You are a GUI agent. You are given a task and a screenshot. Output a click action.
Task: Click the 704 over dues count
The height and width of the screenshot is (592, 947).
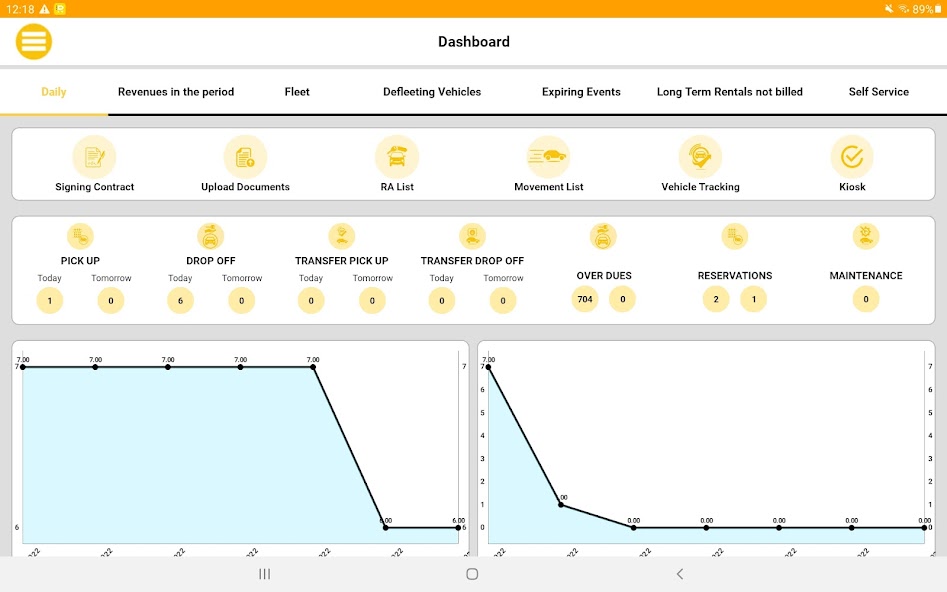[585, 299]
